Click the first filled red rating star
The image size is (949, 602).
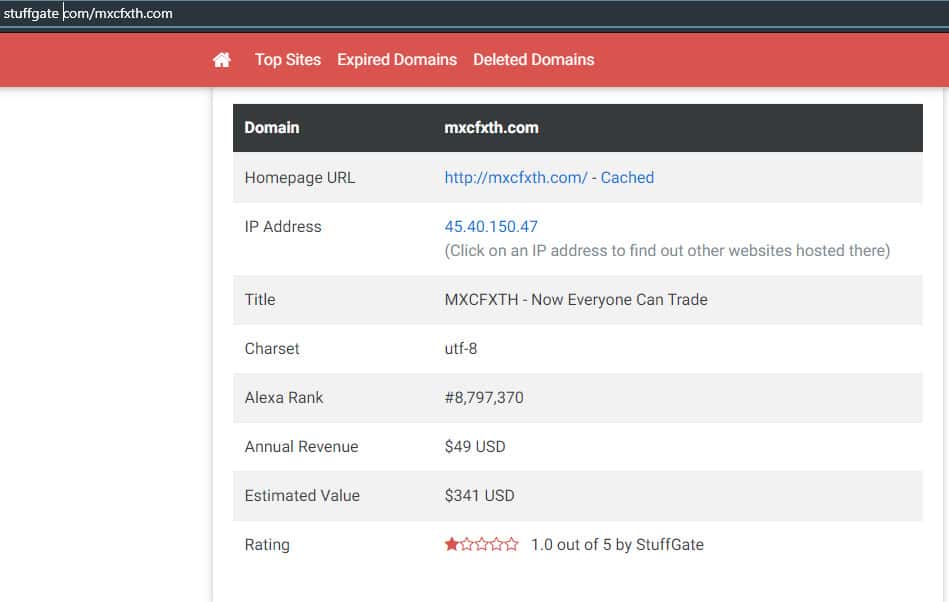point(452,545)
